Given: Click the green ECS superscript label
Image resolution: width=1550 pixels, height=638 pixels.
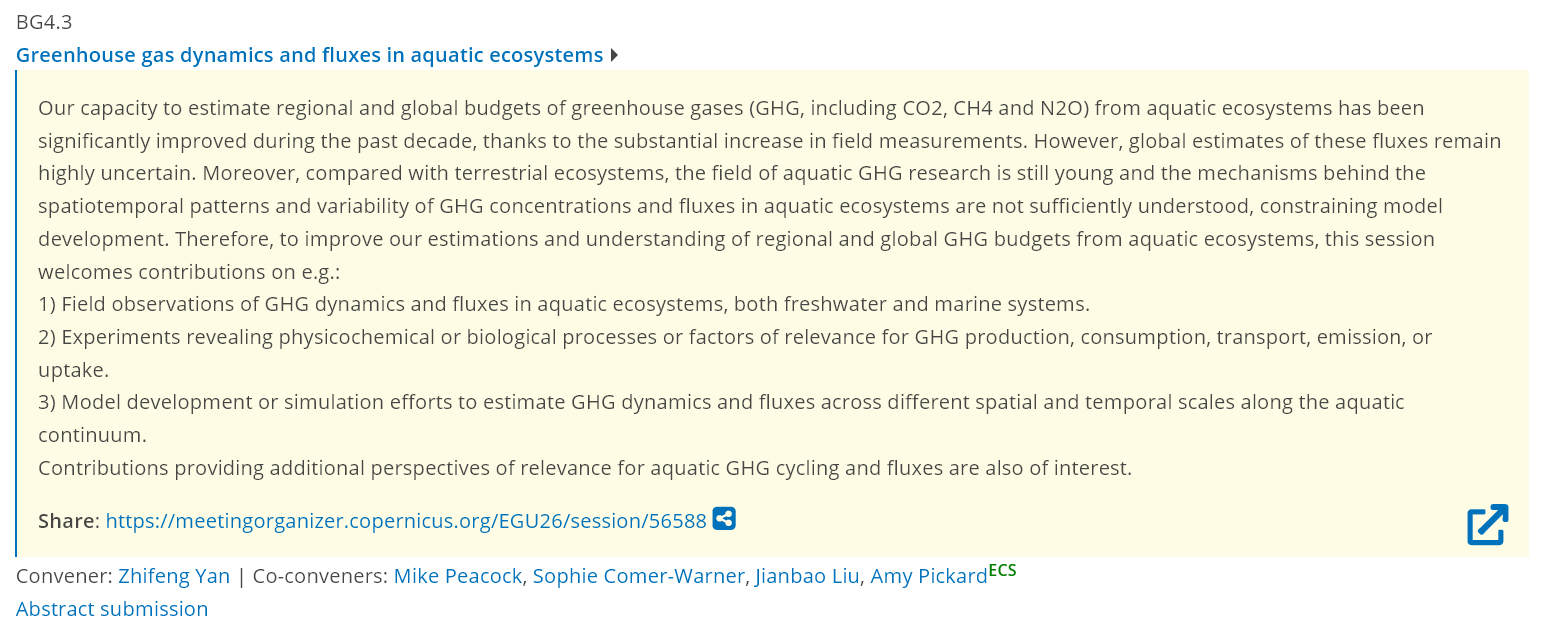Looking at the screenshot, I should (x=1002, y=571).
